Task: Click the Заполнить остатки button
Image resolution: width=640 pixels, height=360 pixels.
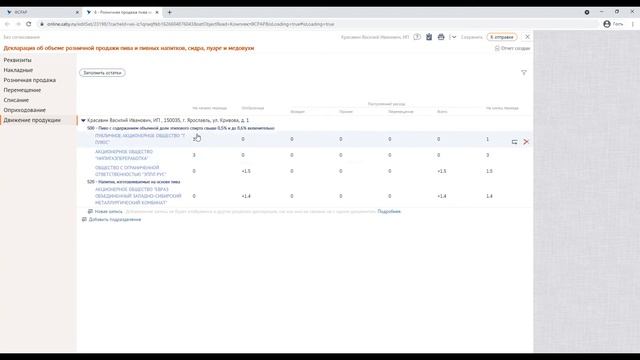Action: (x=102, y=73)
